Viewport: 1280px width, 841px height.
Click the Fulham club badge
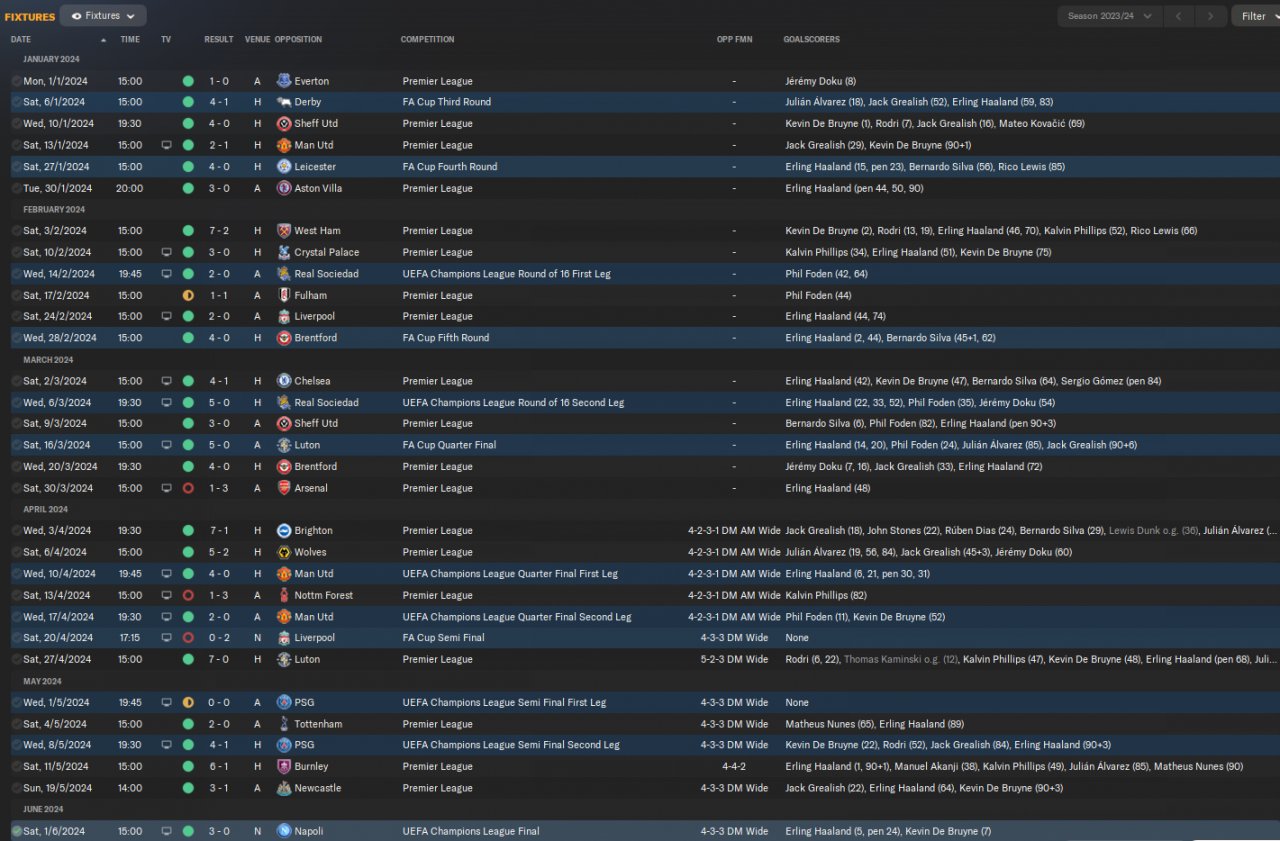284,295
